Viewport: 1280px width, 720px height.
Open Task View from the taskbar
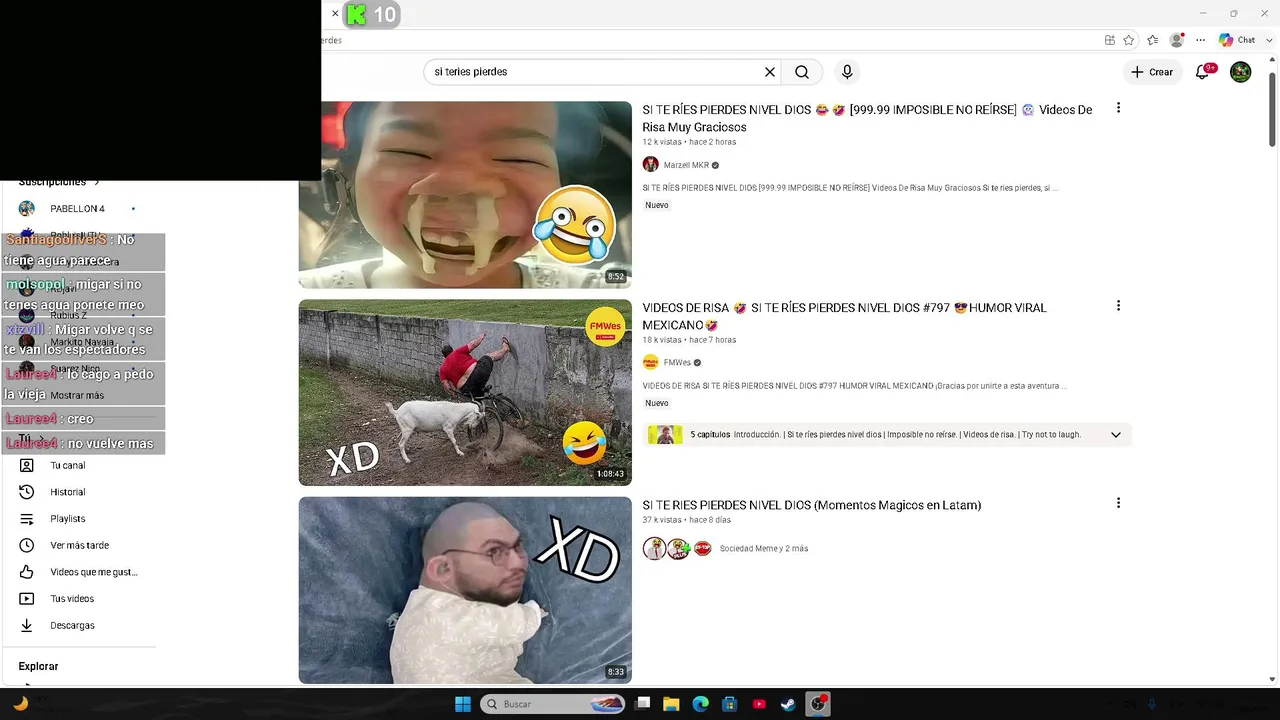pos(642,704)
